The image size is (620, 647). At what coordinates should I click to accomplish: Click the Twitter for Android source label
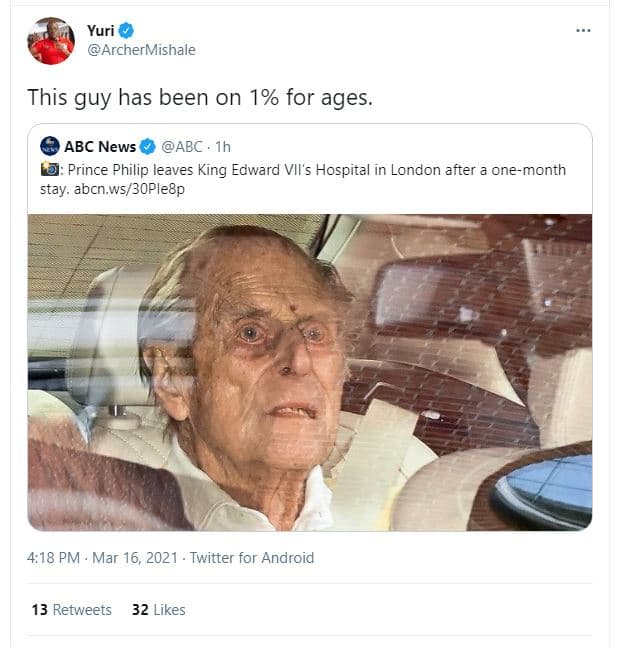coord(252,558)
